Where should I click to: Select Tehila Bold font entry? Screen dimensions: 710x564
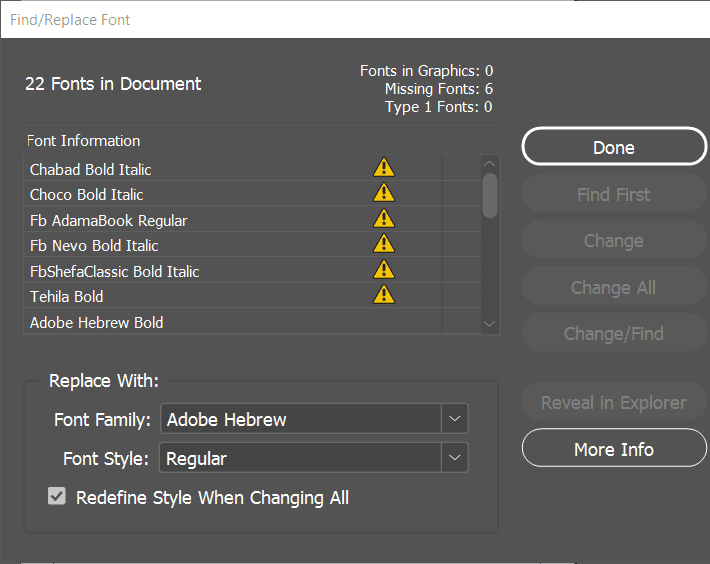point(67,296)
